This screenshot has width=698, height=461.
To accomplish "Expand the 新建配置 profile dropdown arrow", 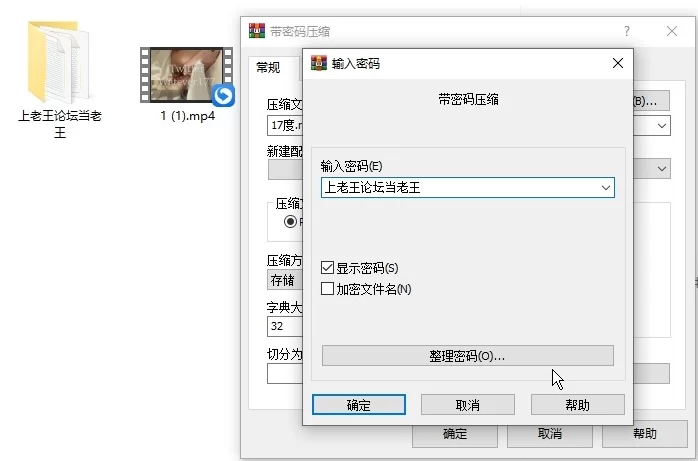I will [x=661, y=169].
